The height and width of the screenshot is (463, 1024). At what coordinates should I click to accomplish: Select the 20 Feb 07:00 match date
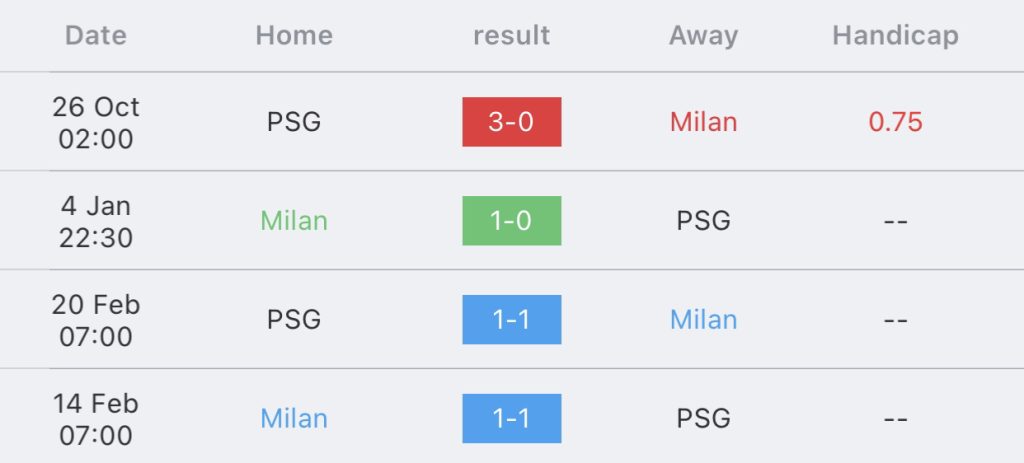[x=96, y=320]
